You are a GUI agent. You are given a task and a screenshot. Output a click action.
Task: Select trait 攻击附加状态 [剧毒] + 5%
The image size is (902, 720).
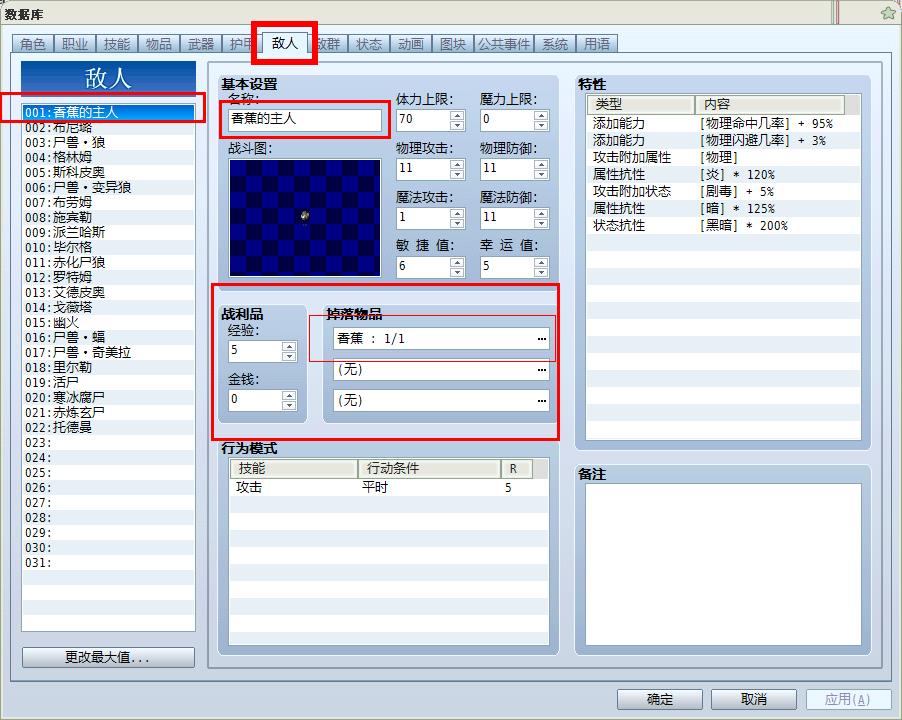pos(723,191)
